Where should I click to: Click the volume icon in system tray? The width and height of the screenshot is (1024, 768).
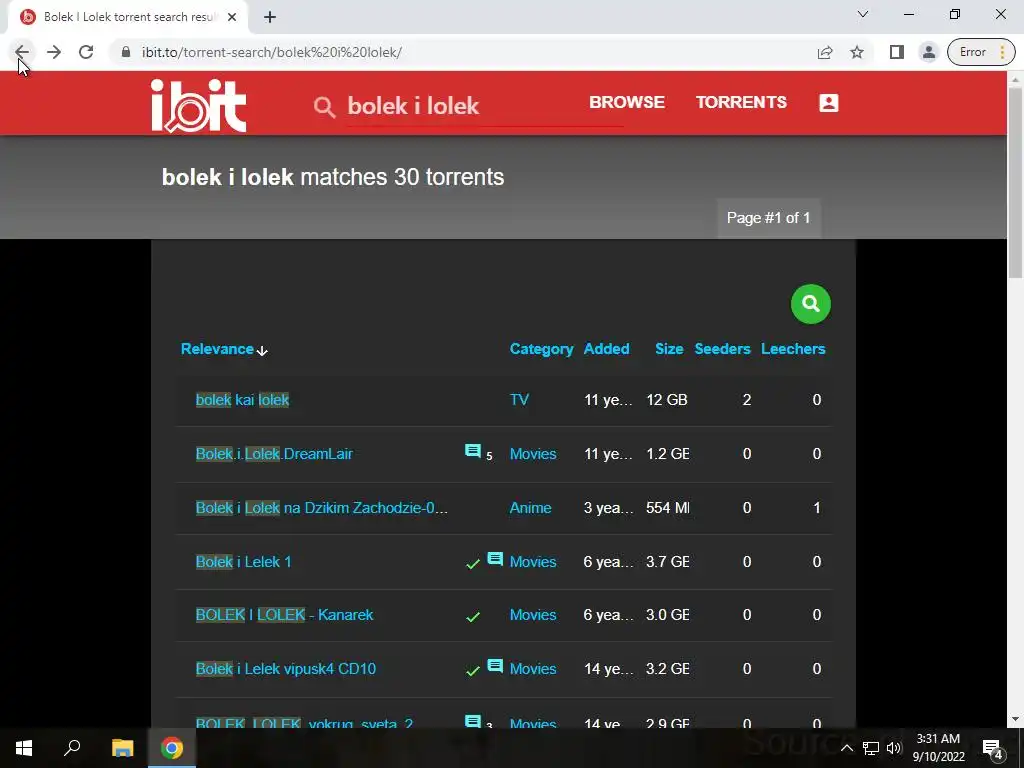pyautogui.click(x=894, y=748)
